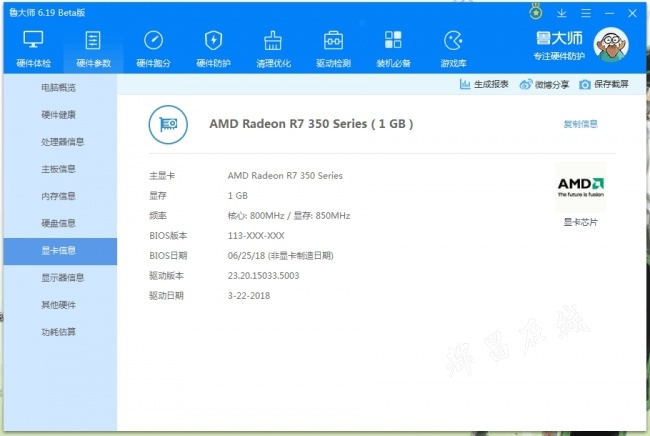Screen dimensions: 650x436
Task: Click the medal badge icon in title bar
Action: (x=536, y=12)
